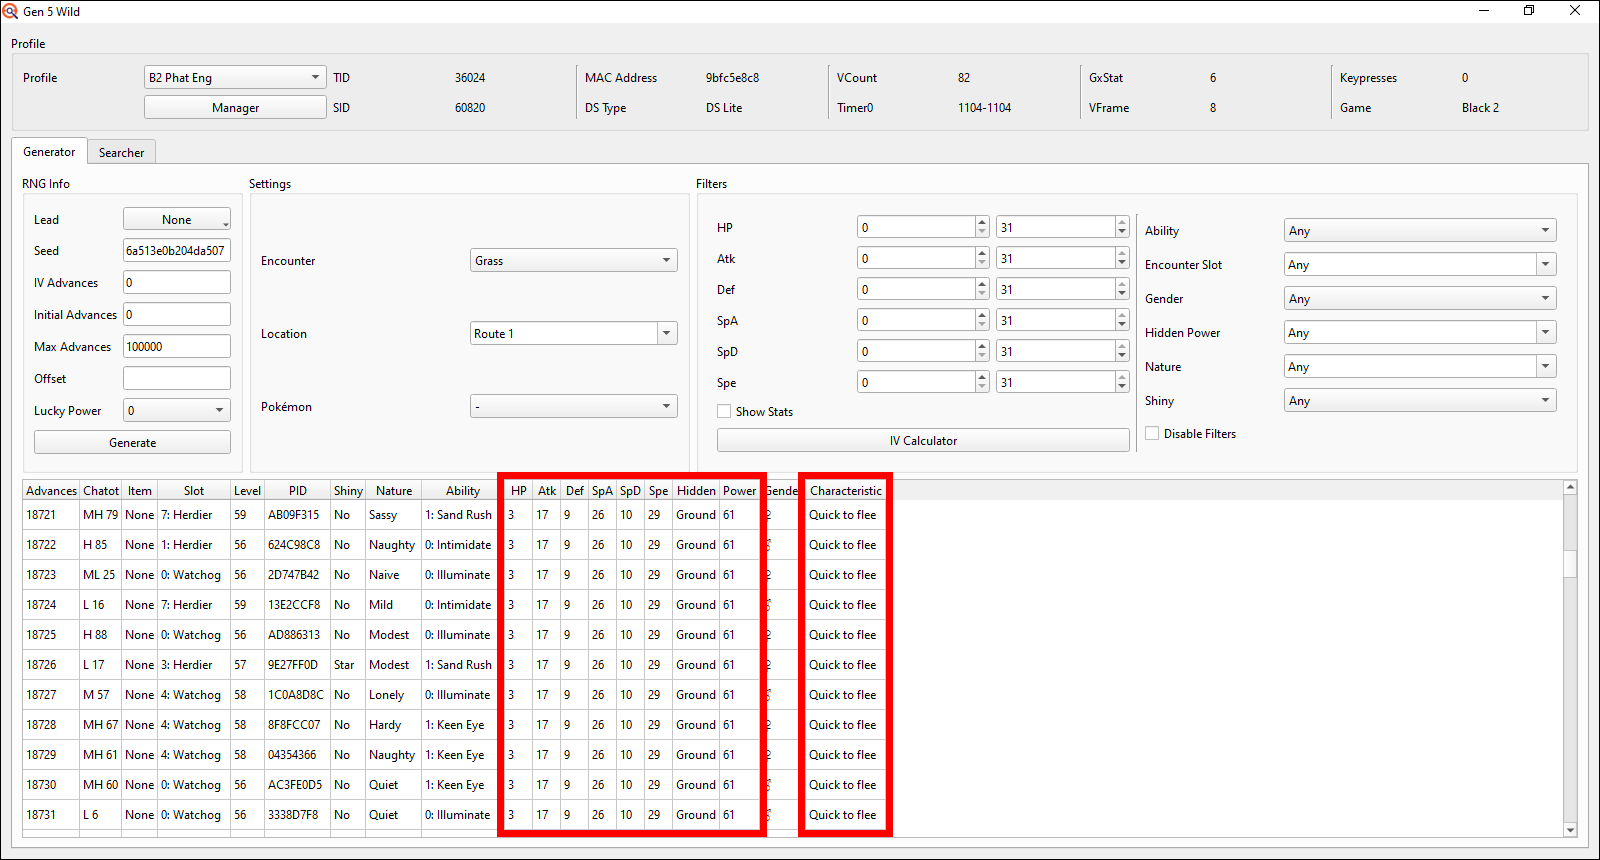Screen dimensions: 1600x860
Task: Switch to the Searcher tab
Action: click(121, 153)
